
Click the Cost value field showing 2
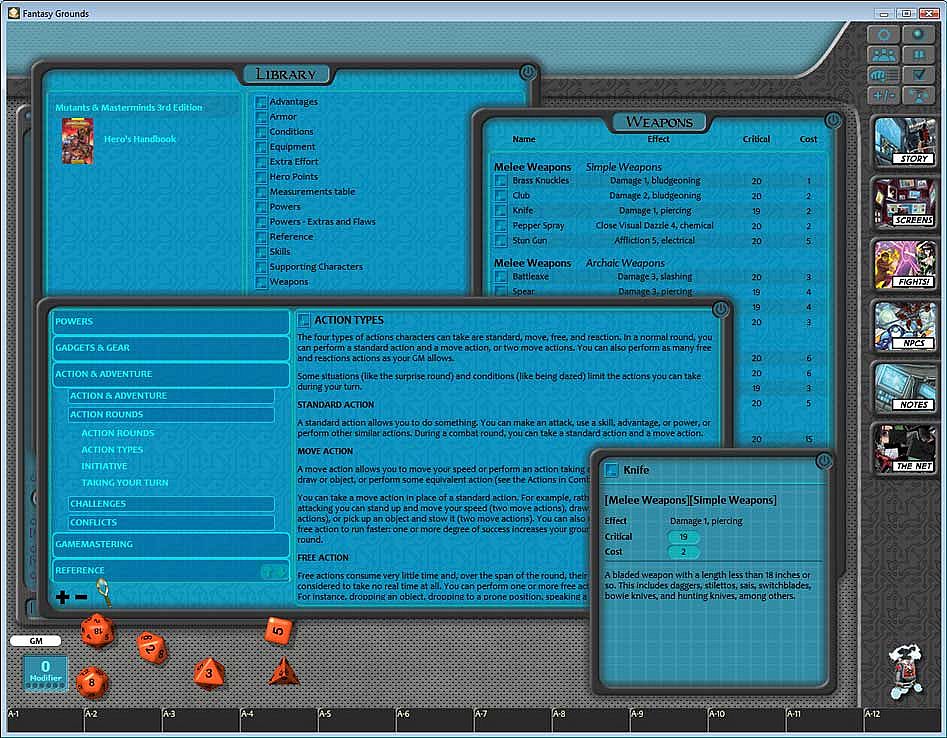point(684,552)
